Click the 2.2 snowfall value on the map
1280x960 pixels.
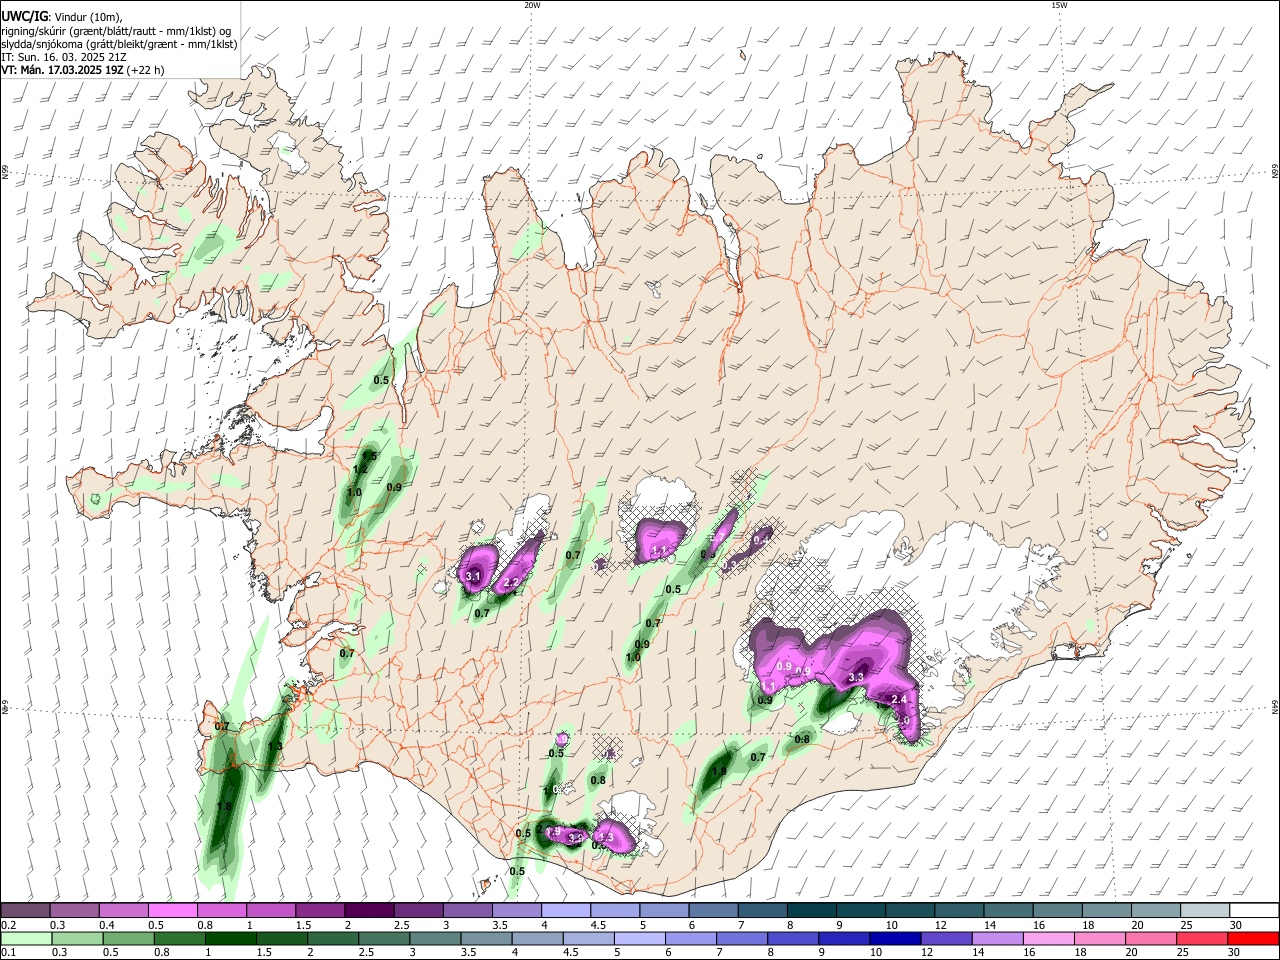click(511, 582)
